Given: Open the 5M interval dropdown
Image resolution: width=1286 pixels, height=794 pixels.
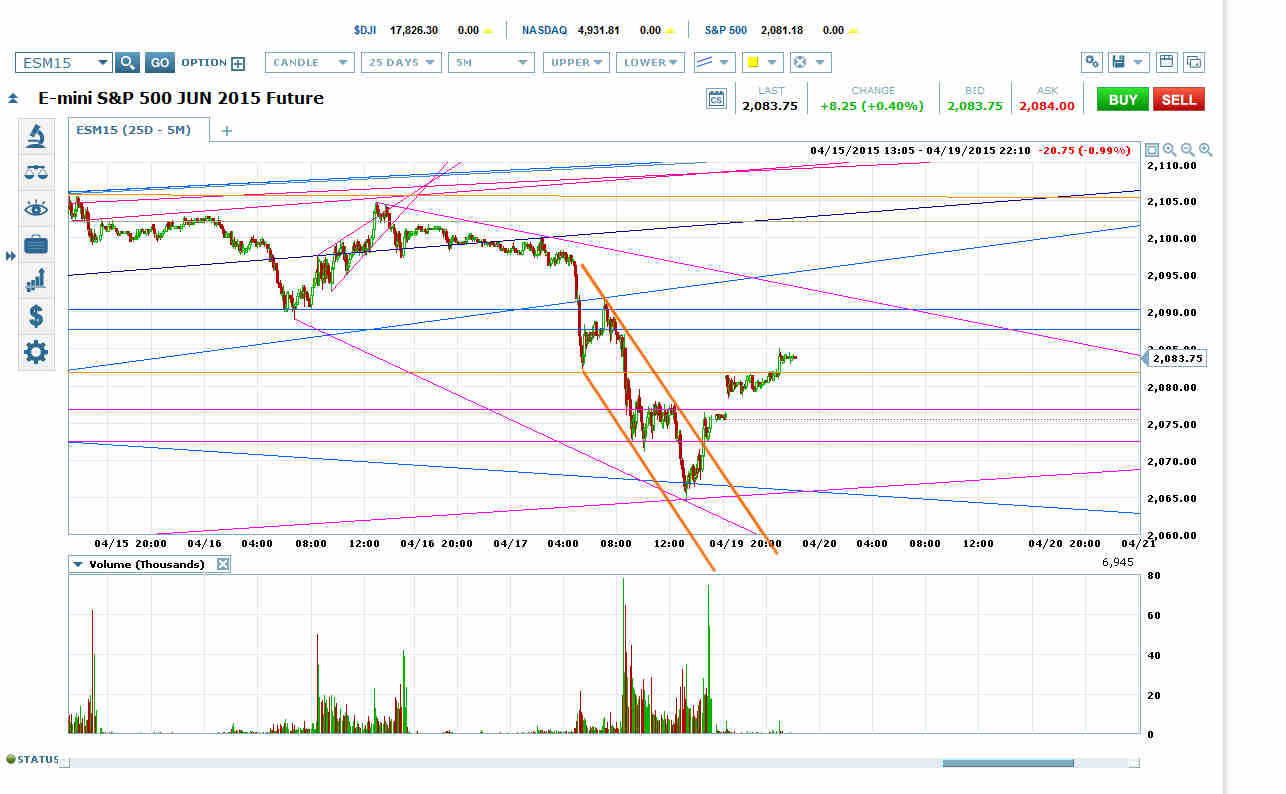Looking at the screenshot, I should pyautogui.click(x=491, y=63).
